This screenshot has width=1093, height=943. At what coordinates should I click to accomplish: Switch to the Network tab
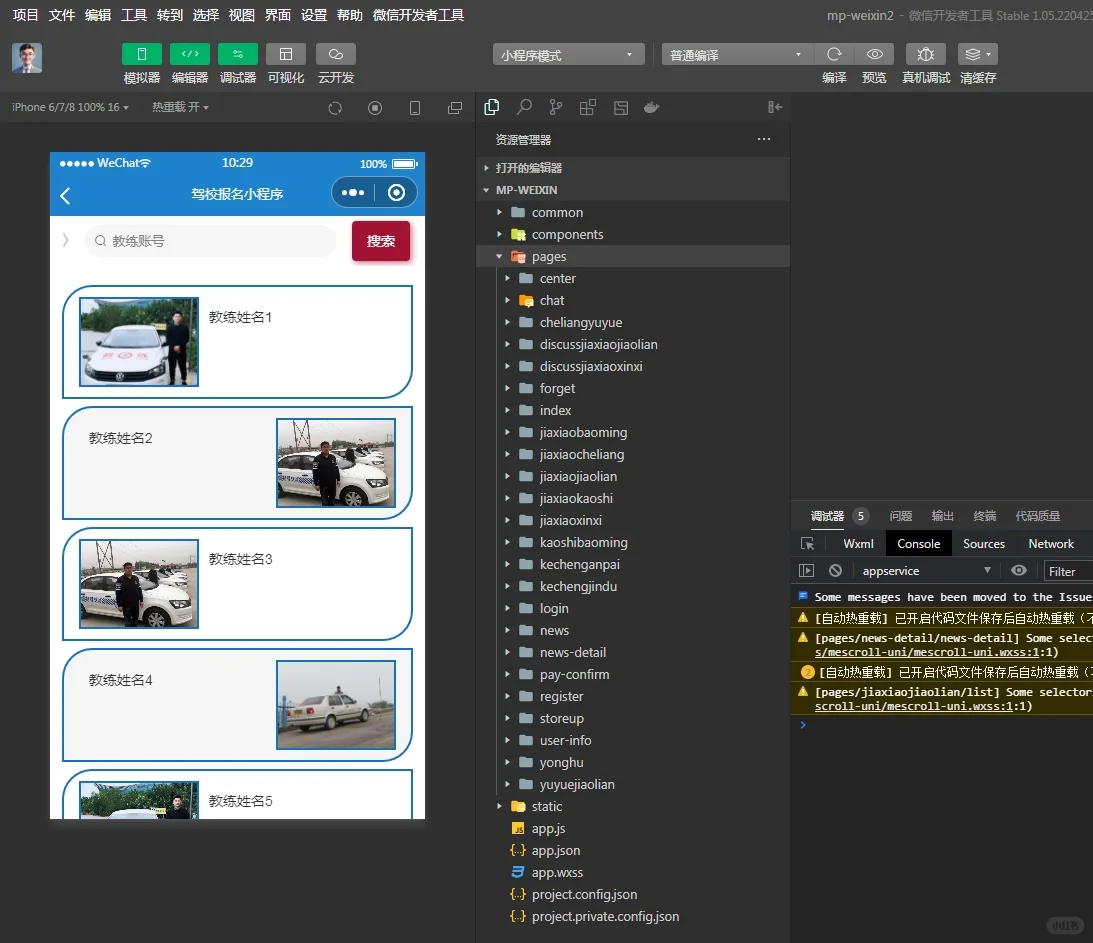point(1051,544)
